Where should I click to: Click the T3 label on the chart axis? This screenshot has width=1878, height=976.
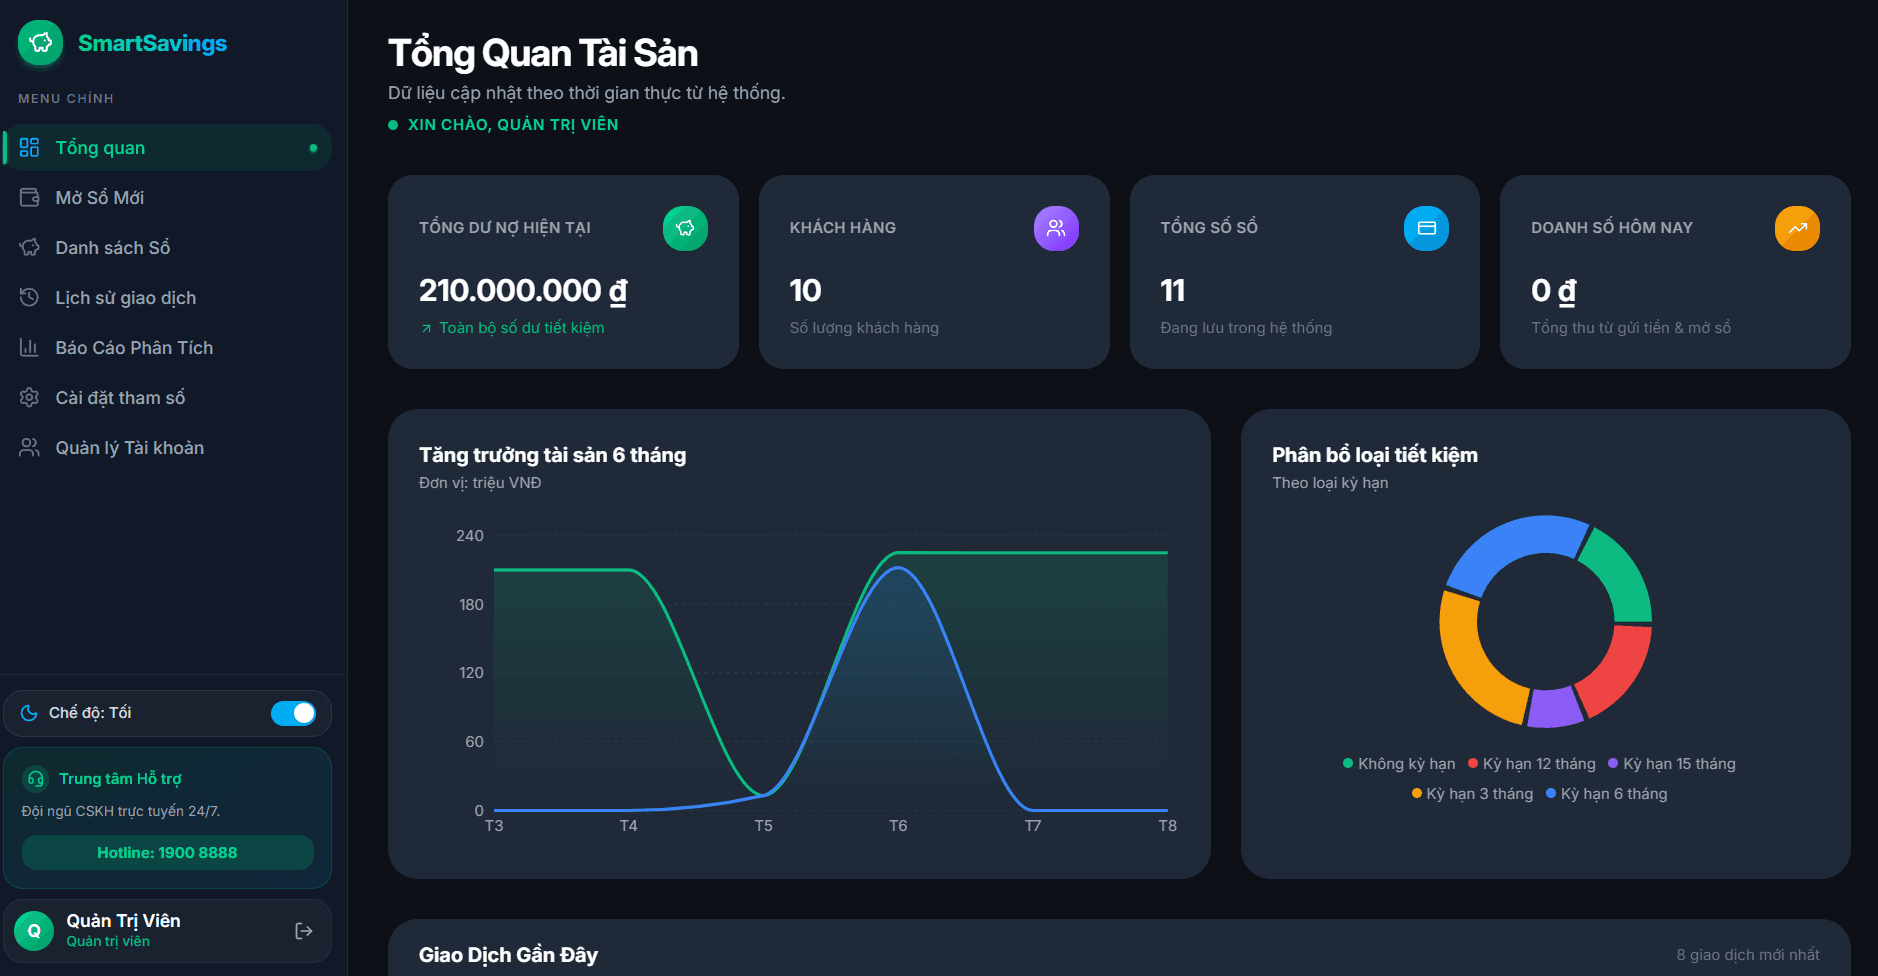click(494, 826)
